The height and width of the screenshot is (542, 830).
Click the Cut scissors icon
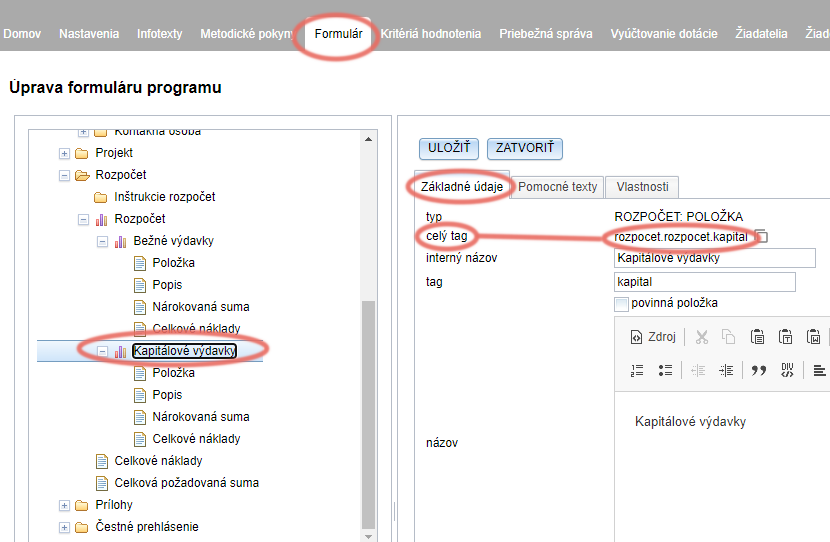702,337
